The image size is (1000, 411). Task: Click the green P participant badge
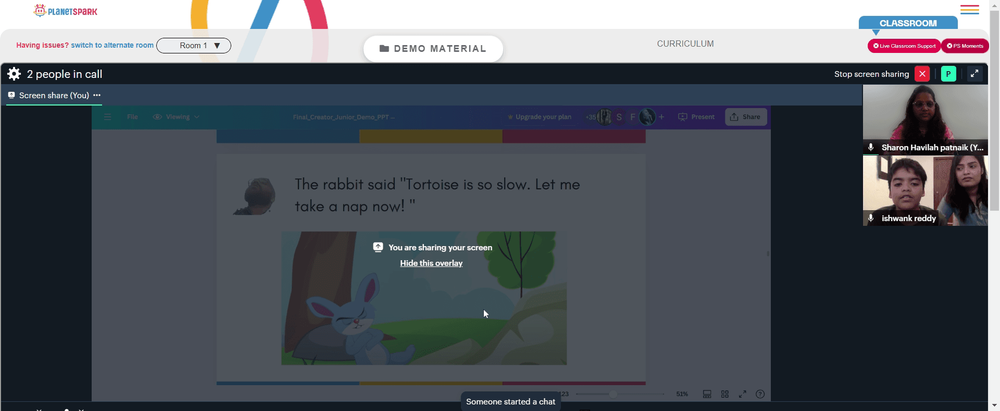pyautogui.click(x=948, y=74)
